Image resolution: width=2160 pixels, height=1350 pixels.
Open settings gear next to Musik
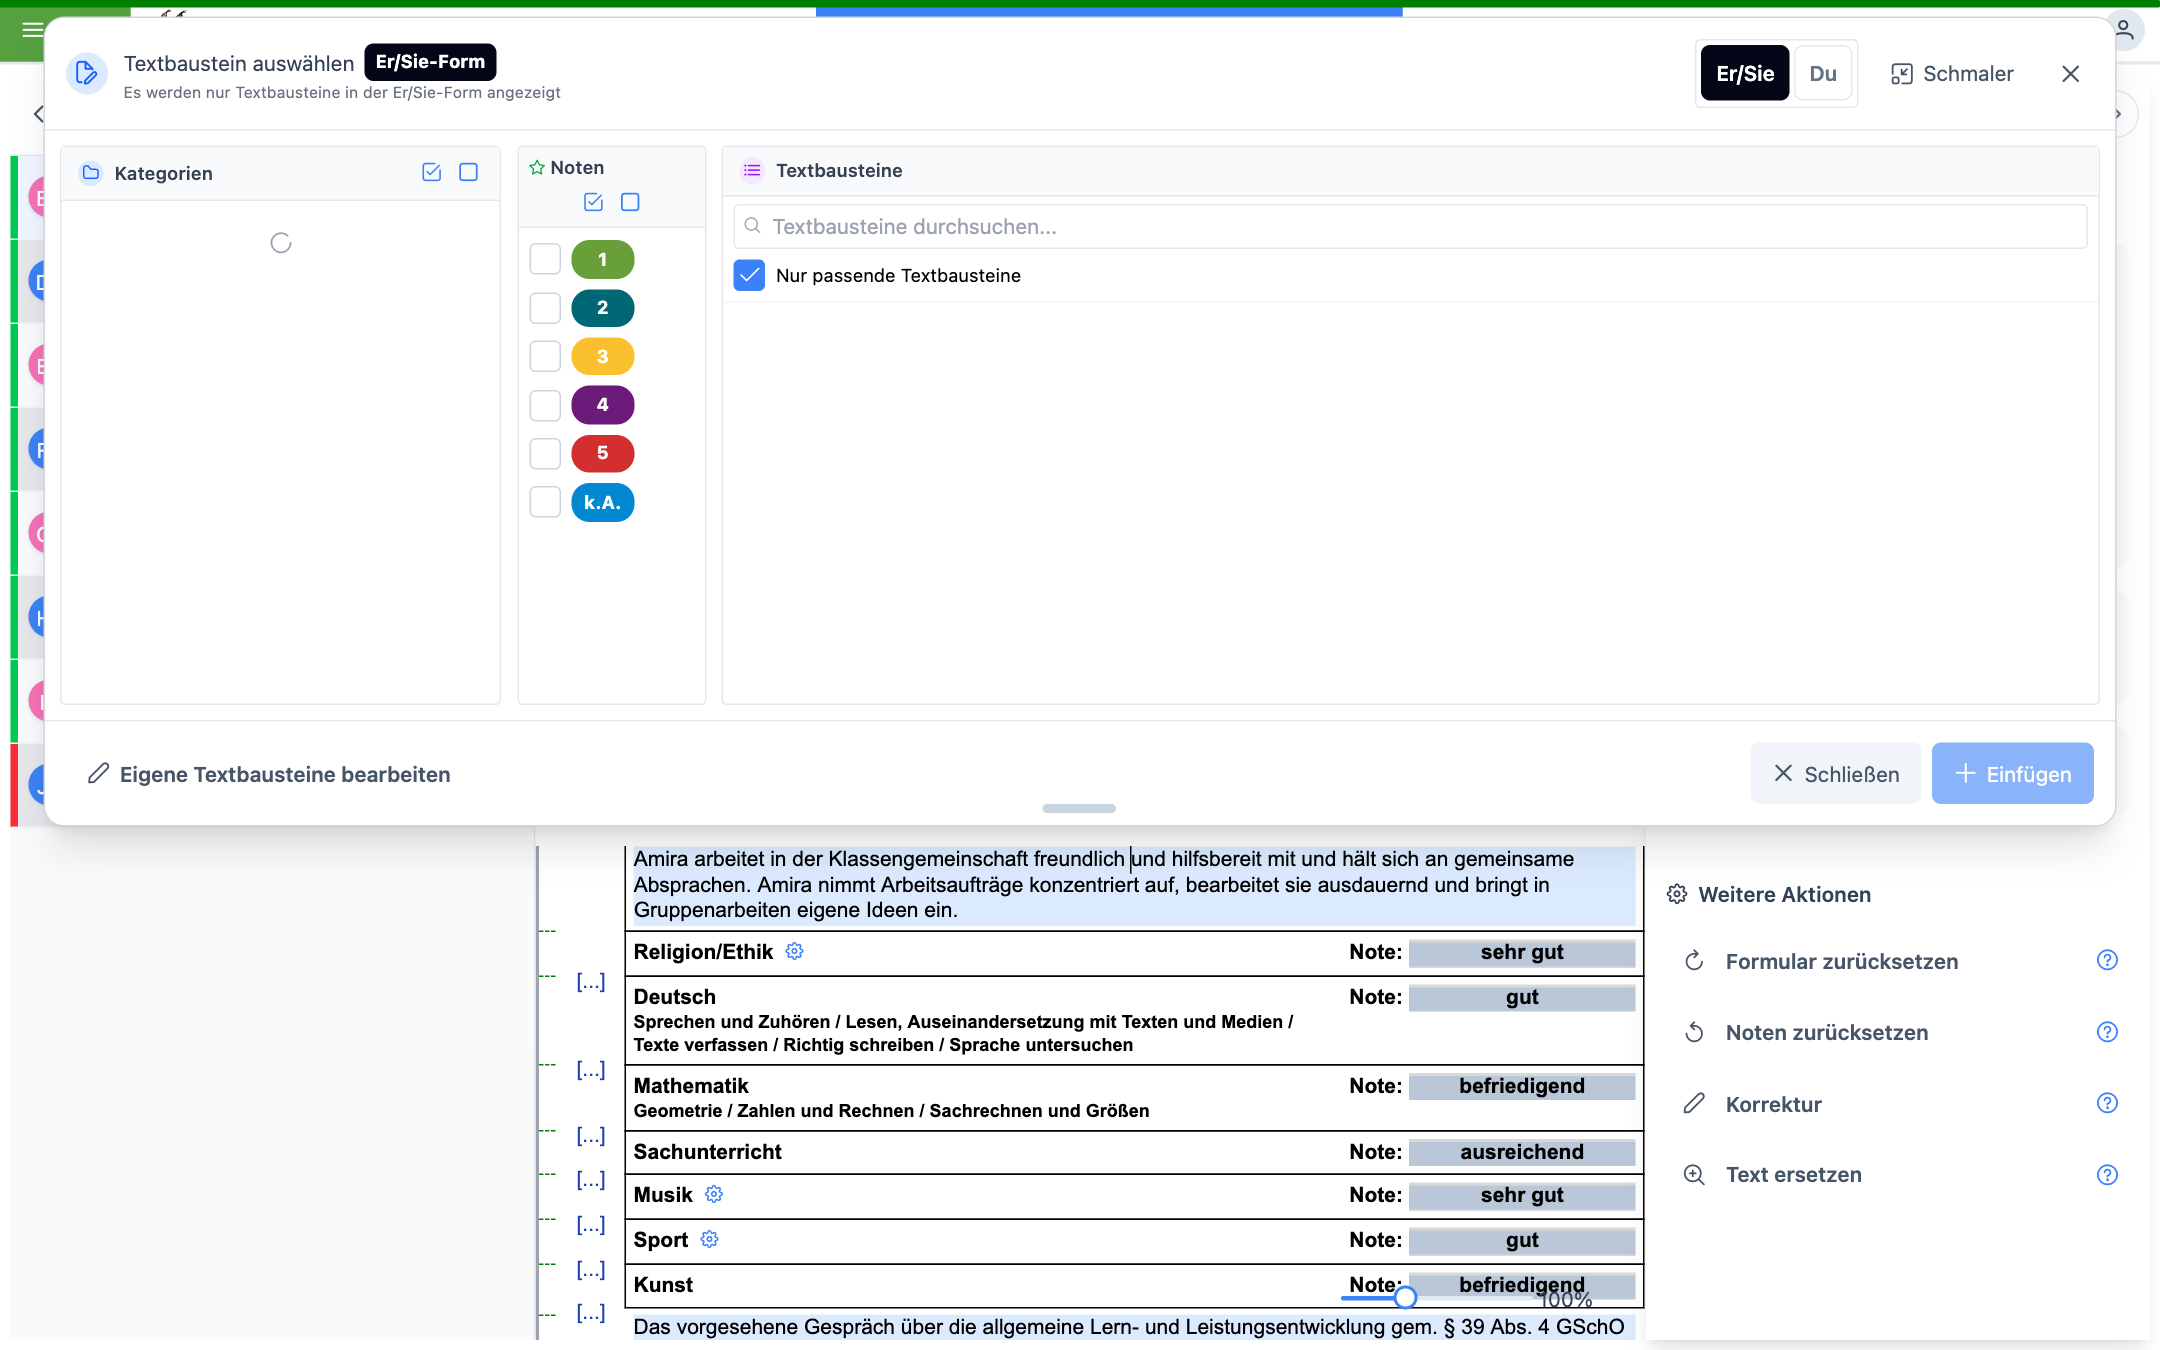pos(714,1194)
